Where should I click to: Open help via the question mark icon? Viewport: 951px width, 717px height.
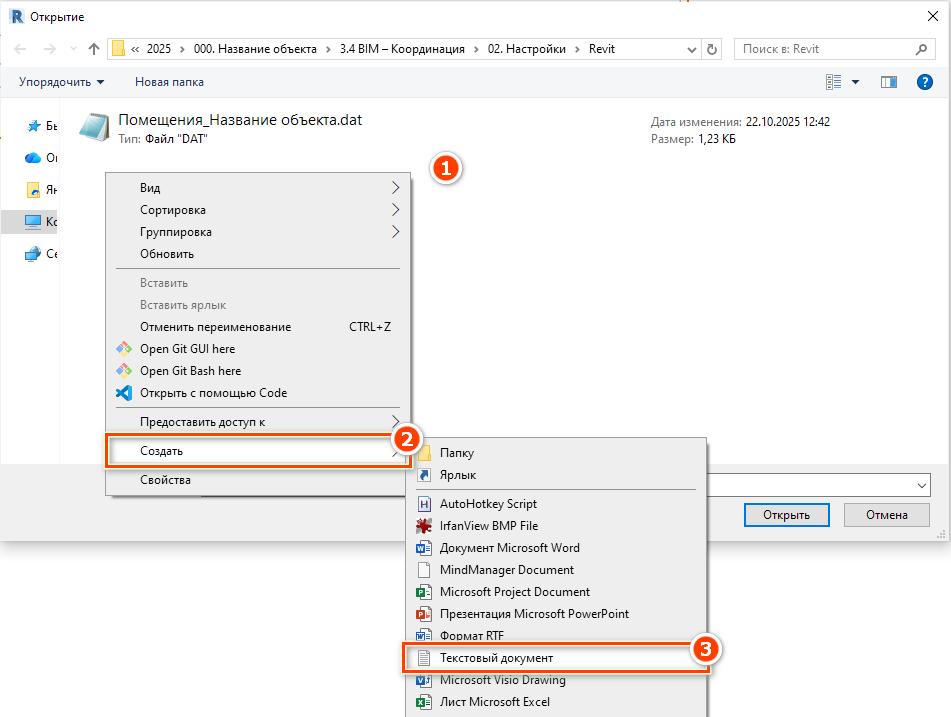[925, 82]
